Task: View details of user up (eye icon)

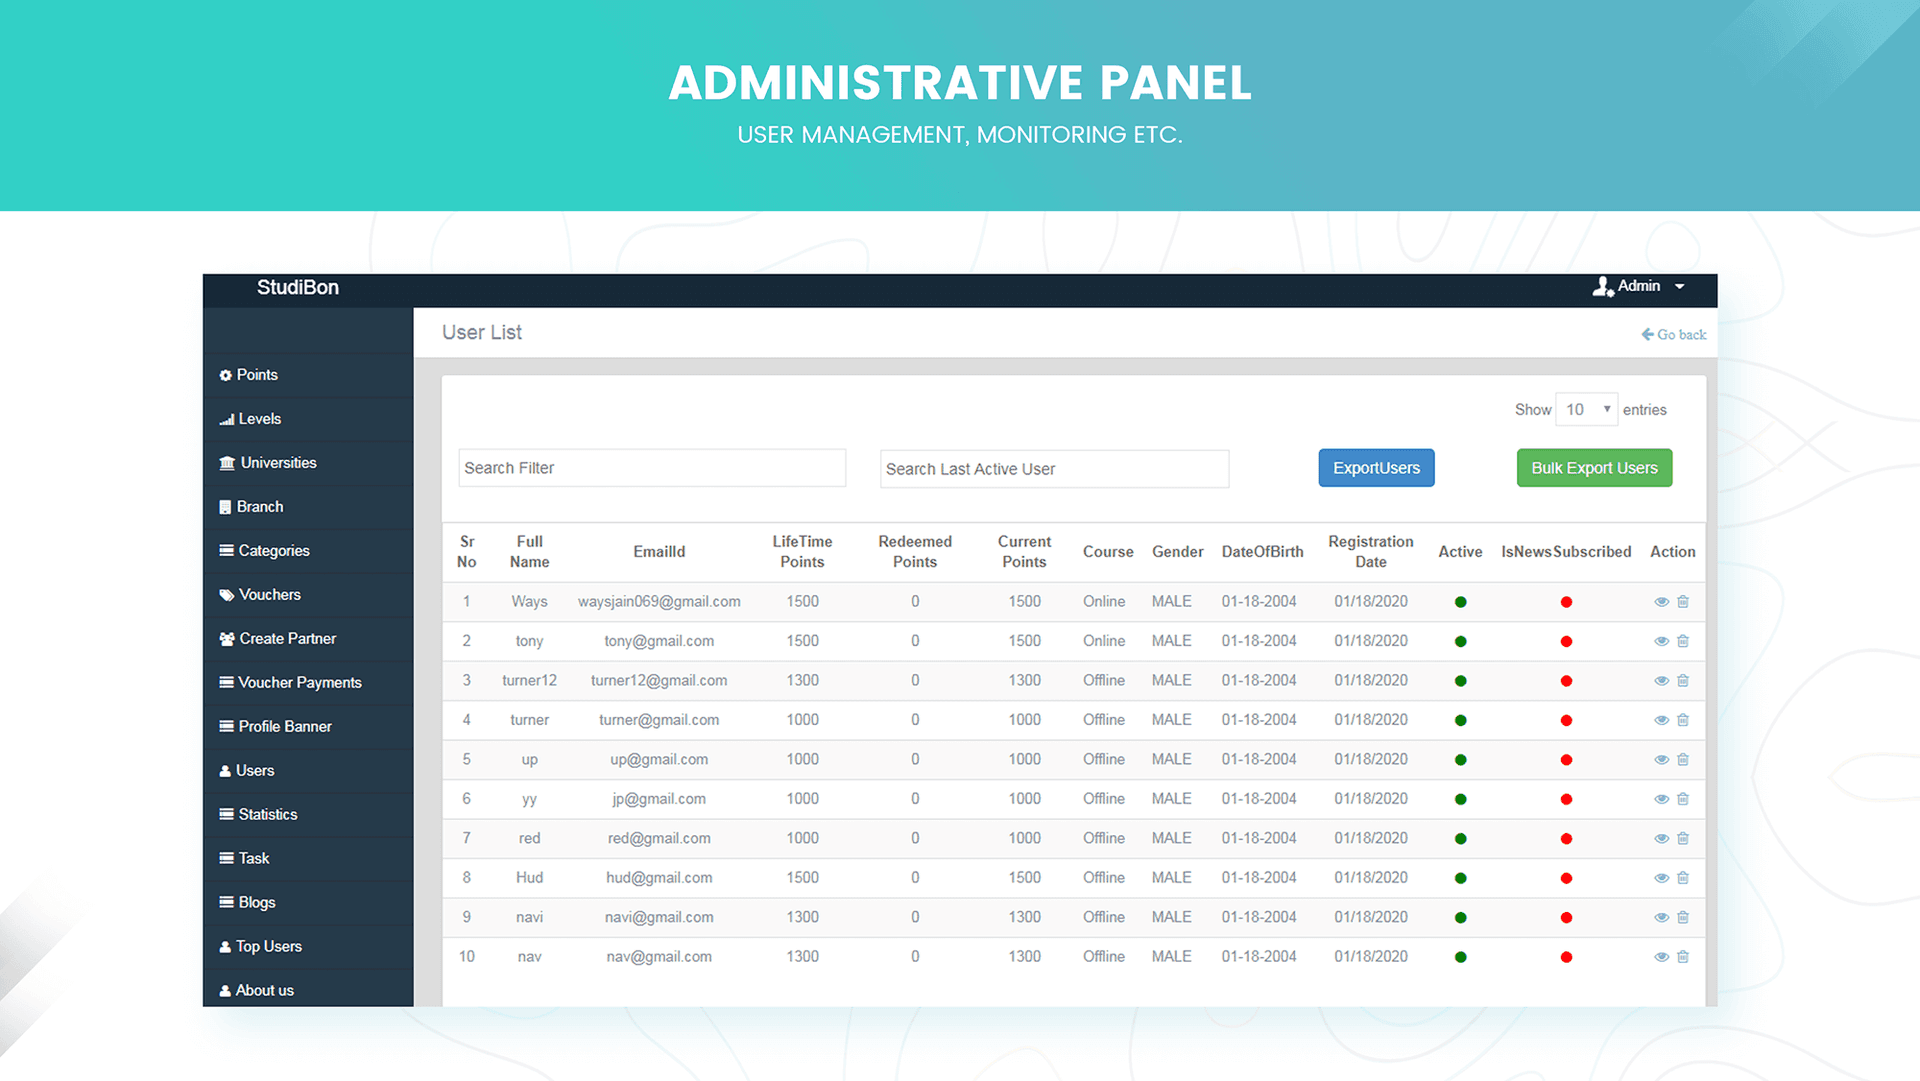Action: tap(1661, 760)
